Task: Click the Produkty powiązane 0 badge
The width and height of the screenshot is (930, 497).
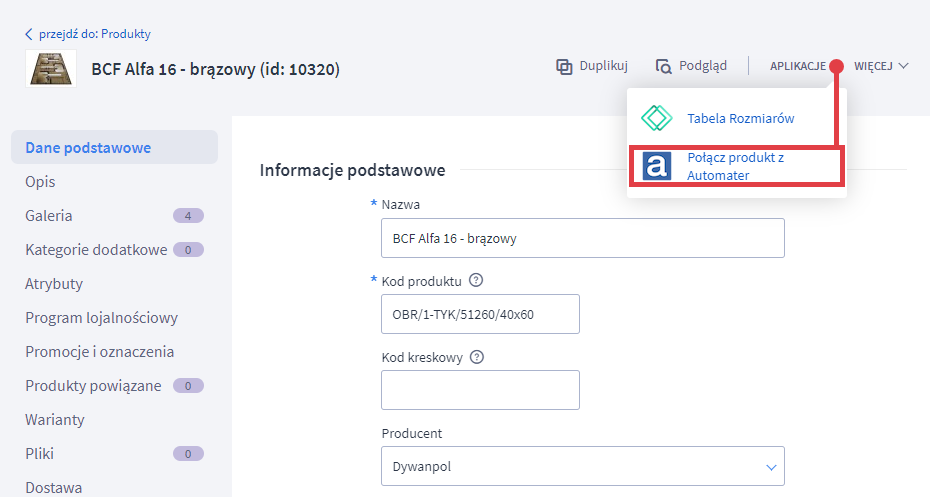Action: pyautogui.click(x=188, y=386)
